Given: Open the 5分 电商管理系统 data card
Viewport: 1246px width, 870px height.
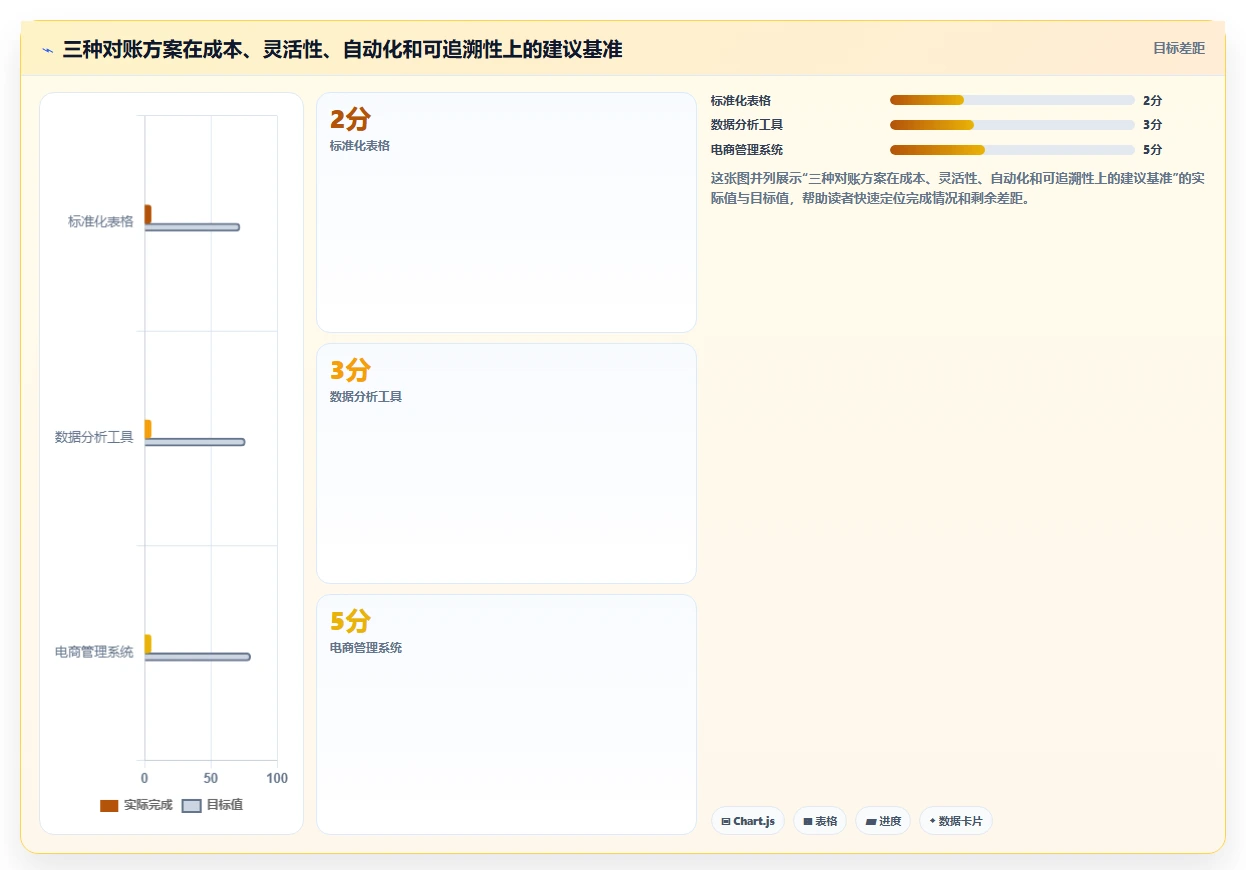Looking at the screenshot, I should (506, 714).
